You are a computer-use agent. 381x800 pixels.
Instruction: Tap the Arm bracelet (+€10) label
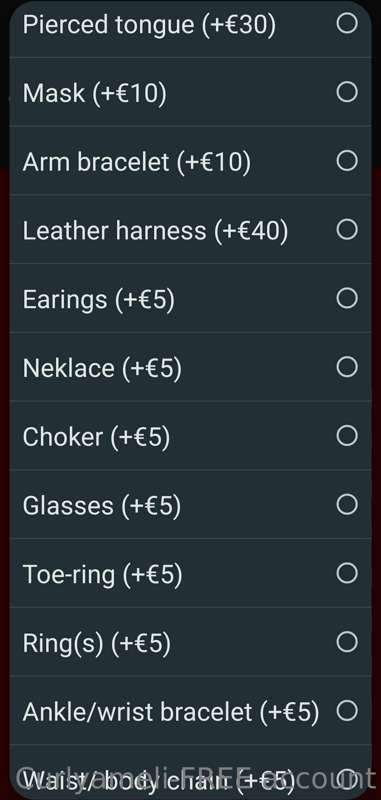tap(137, 162)
